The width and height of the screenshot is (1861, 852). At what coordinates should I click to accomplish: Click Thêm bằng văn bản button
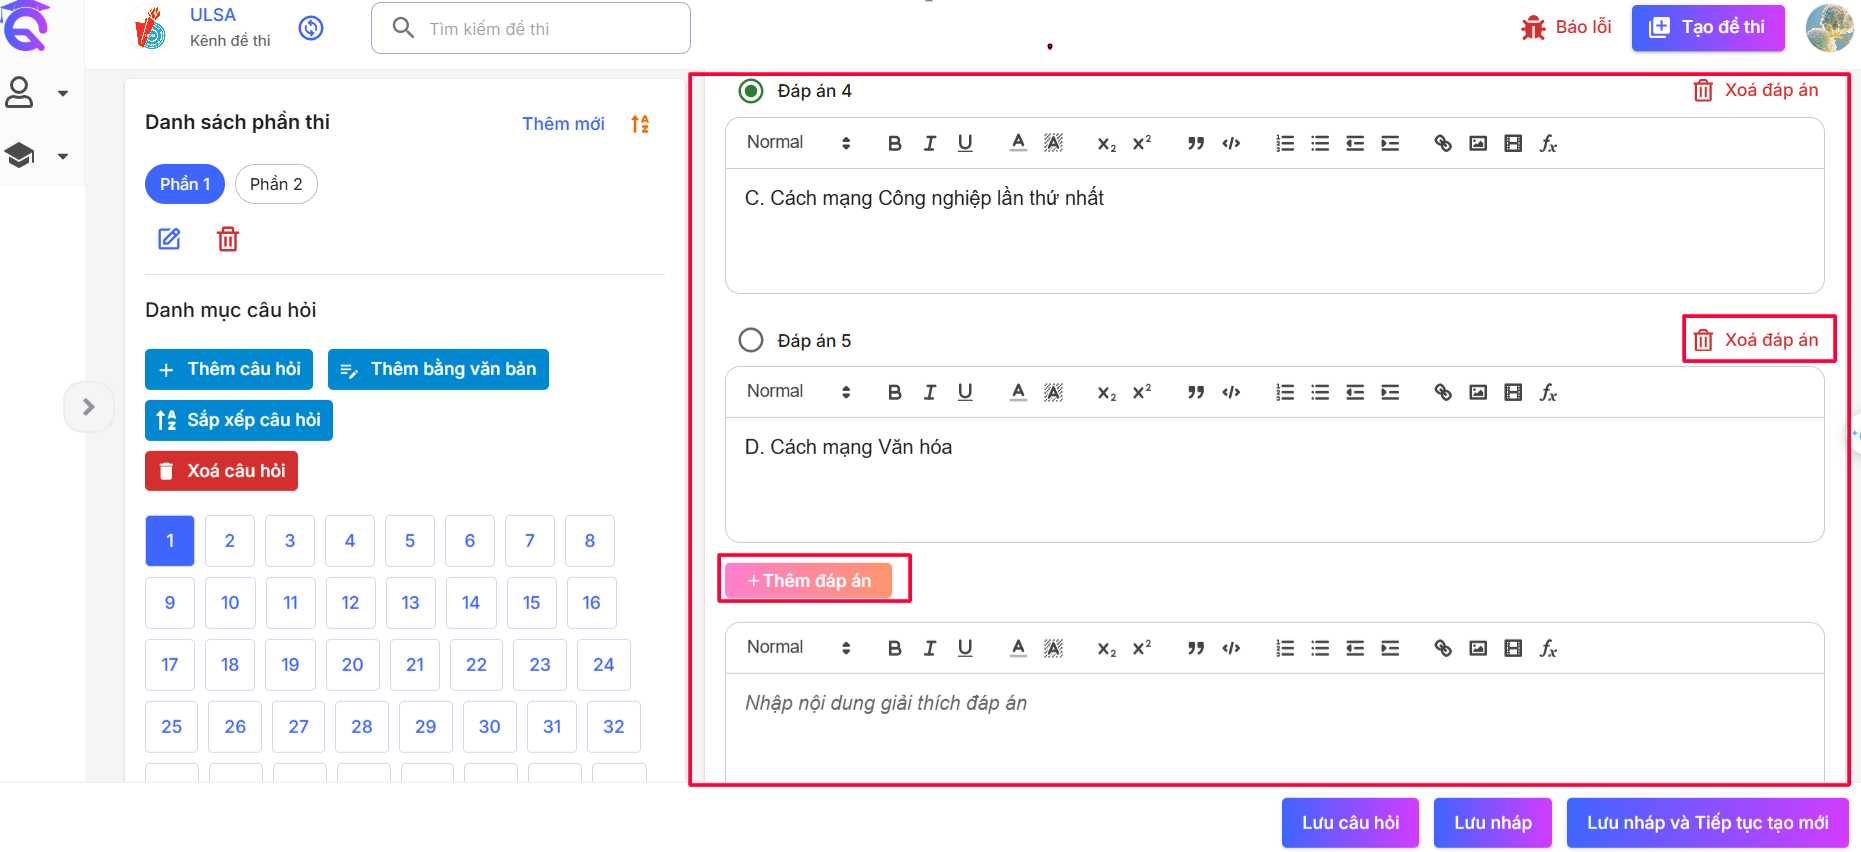tap(438, 369)
